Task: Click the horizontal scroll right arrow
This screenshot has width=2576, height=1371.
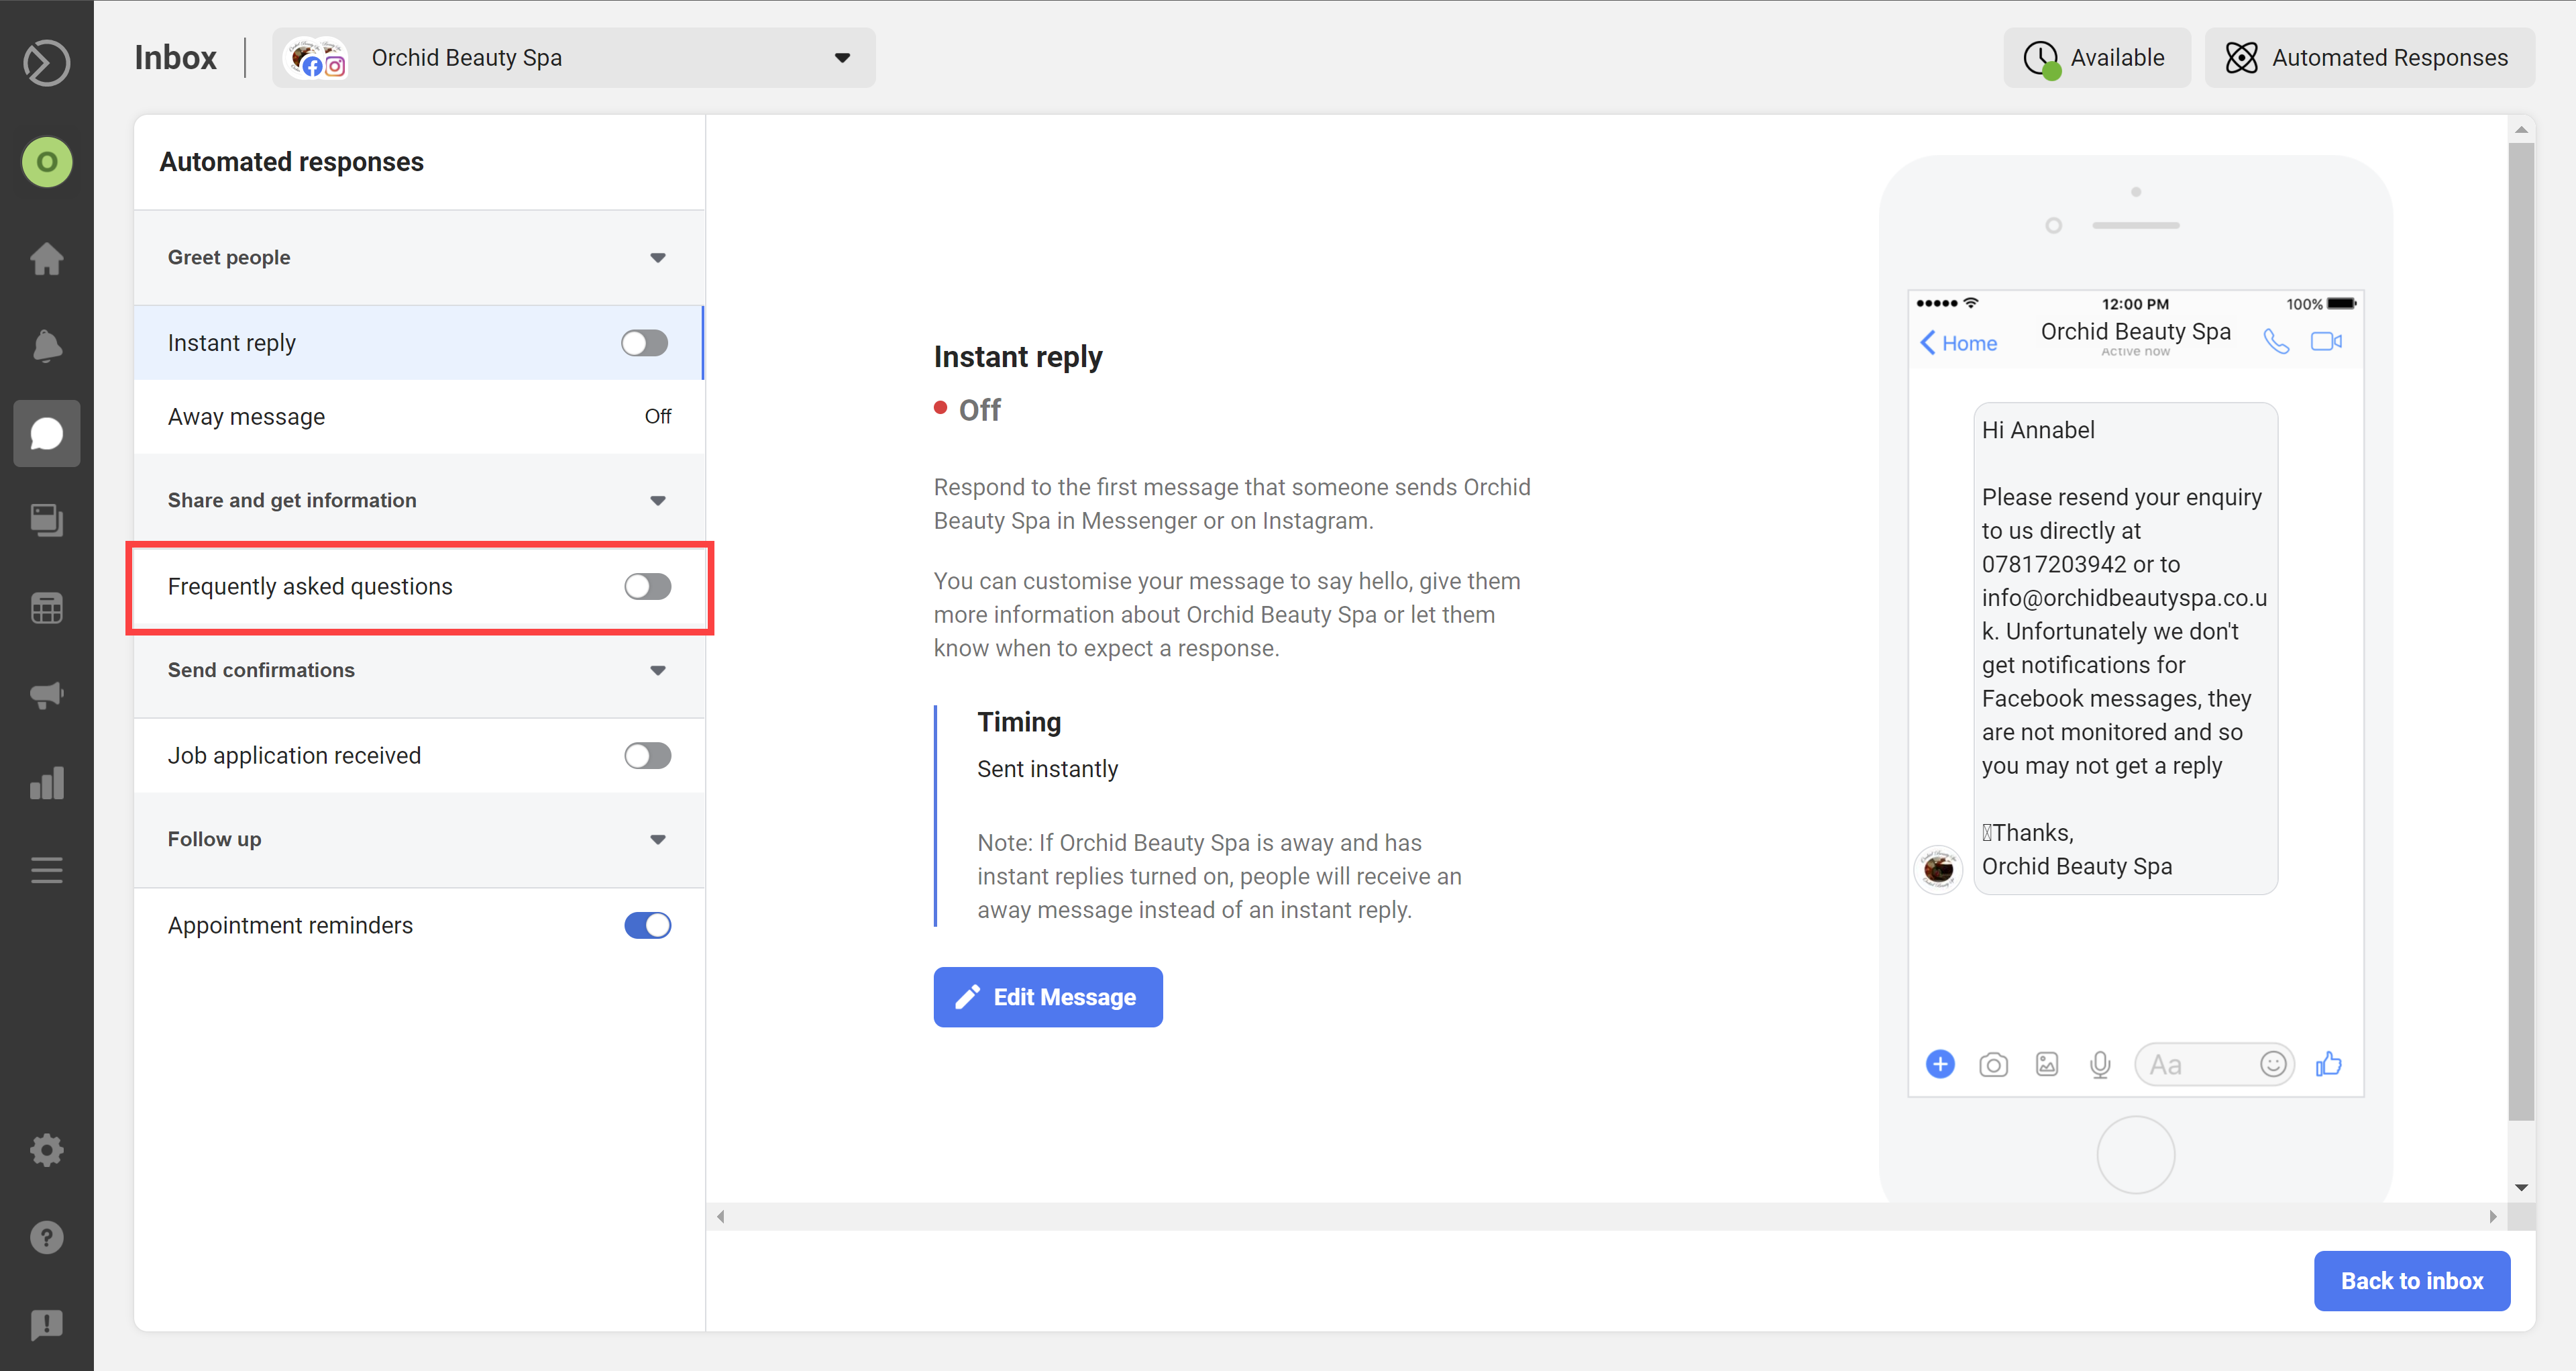Action: click(2493, 1217)
